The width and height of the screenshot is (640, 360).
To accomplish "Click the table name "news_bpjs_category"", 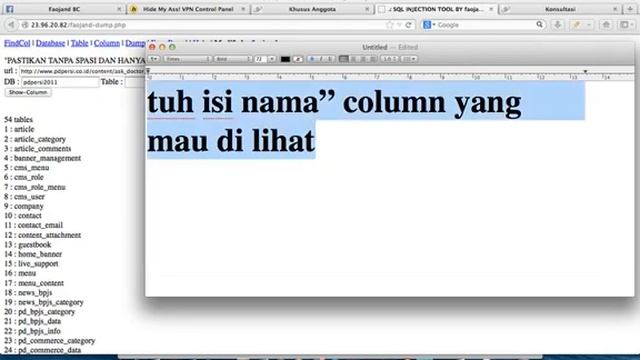I will click(x=51, y=302).
